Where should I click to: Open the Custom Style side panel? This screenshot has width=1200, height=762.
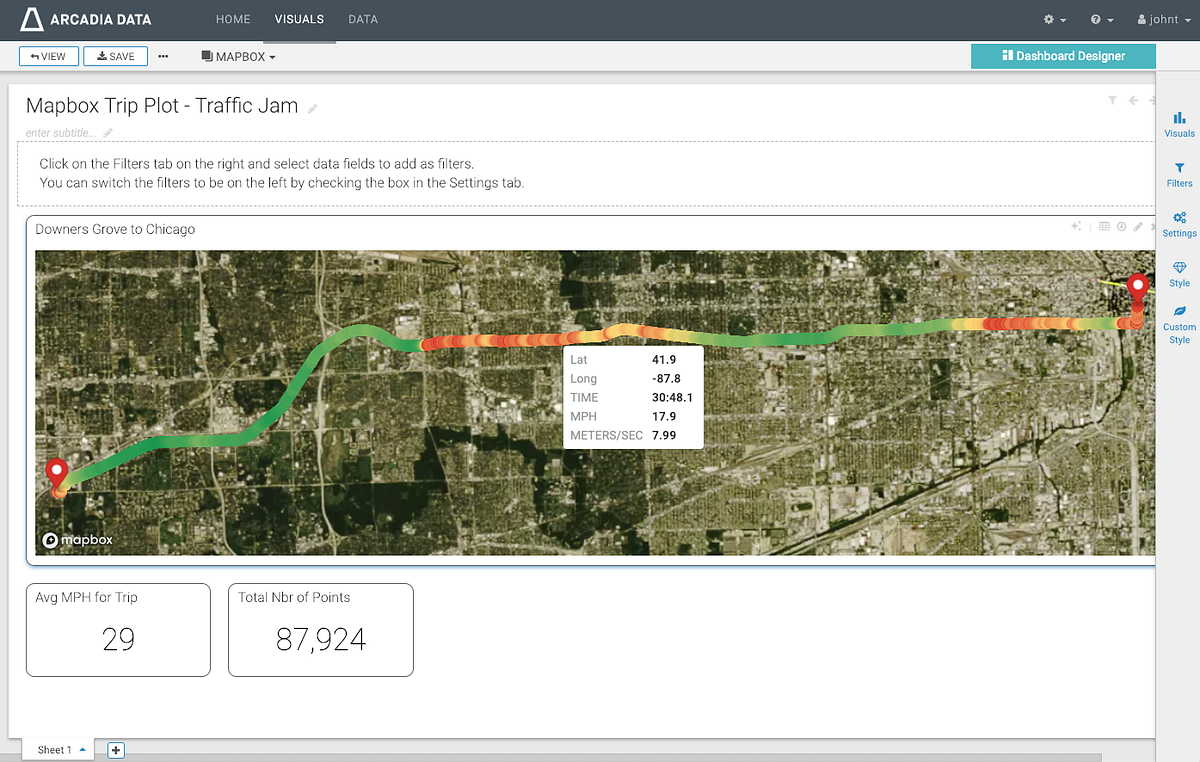coord(1179,326)
